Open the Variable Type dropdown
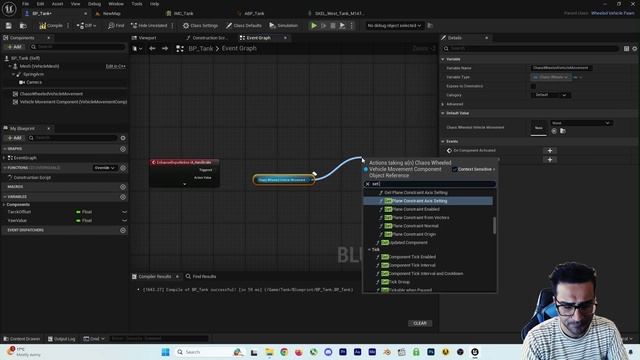 pyautogui.click(x=551, y=77)
